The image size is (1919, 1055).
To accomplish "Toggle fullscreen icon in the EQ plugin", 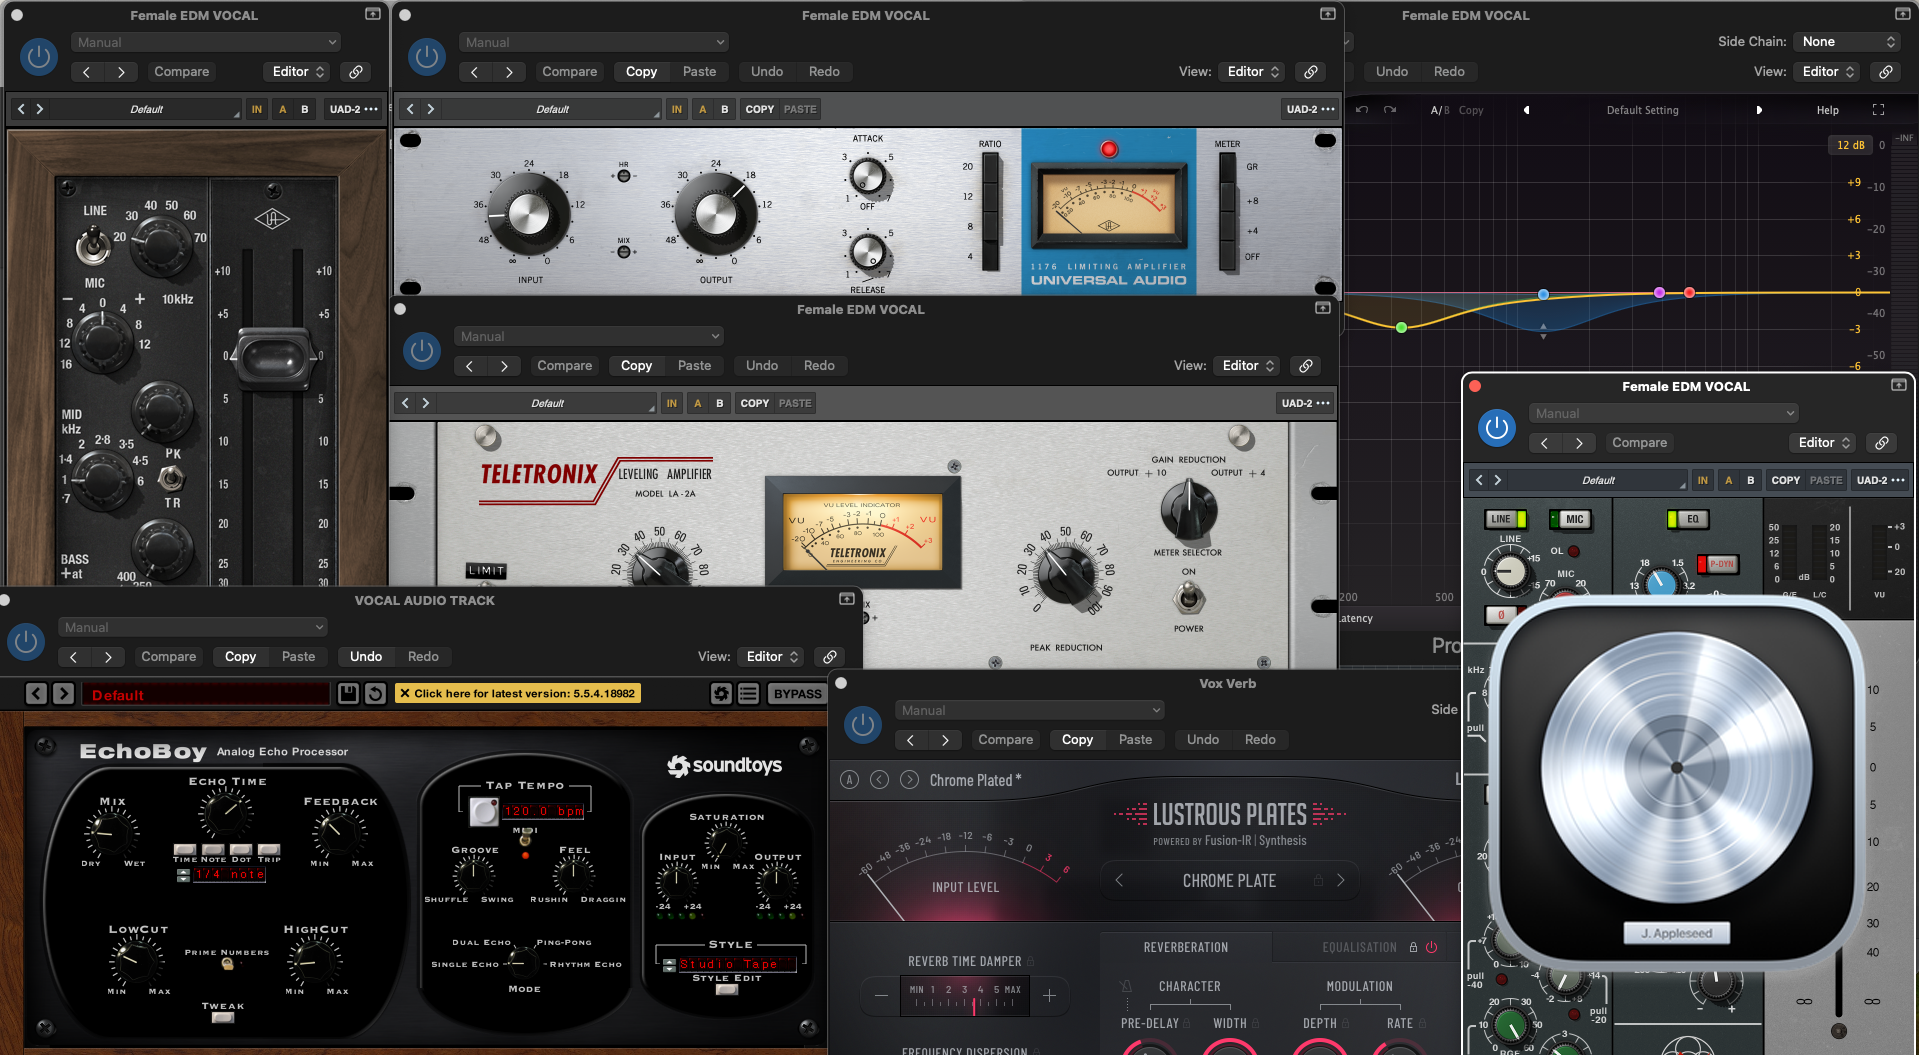I will (1878, 110).
